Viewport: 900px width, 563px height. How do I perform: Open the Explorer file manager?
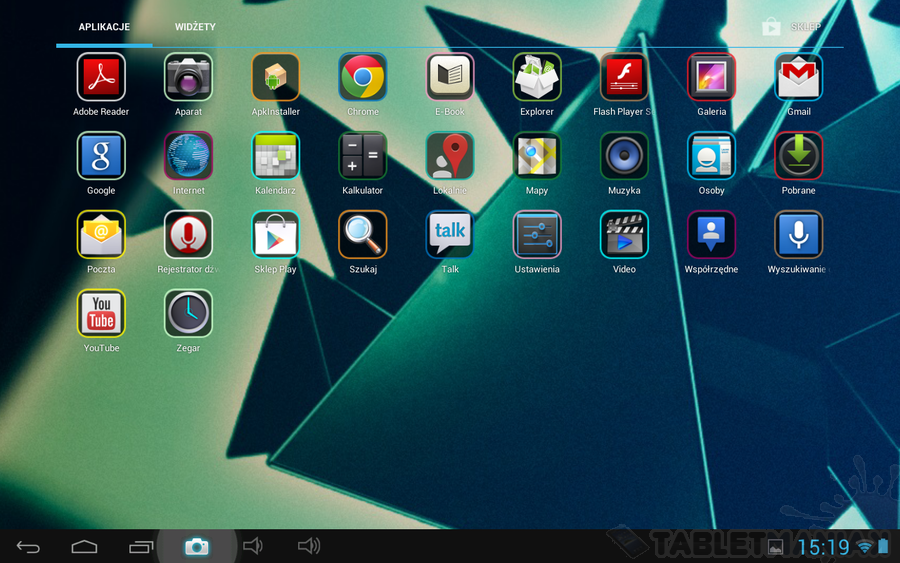click(537, 77)
